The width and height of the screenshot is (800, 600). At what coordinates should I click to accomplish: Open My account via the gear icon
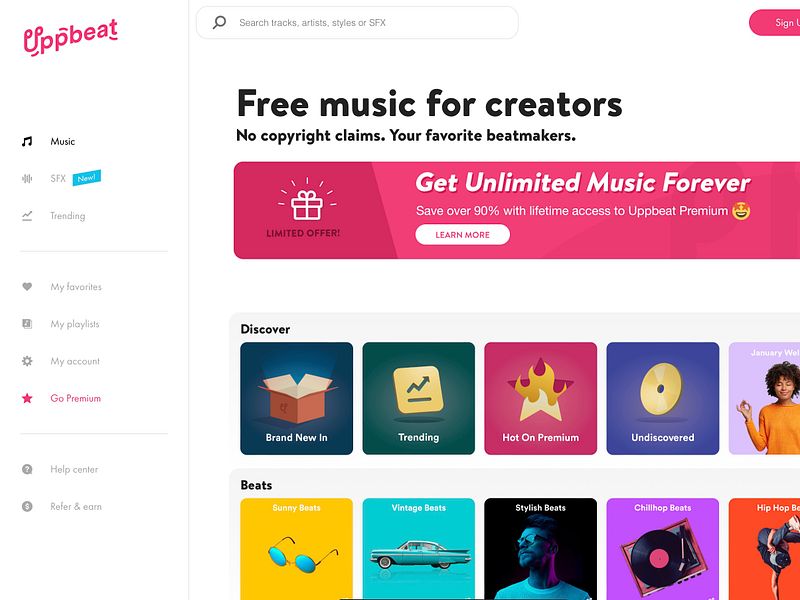[x=26, y=361]
